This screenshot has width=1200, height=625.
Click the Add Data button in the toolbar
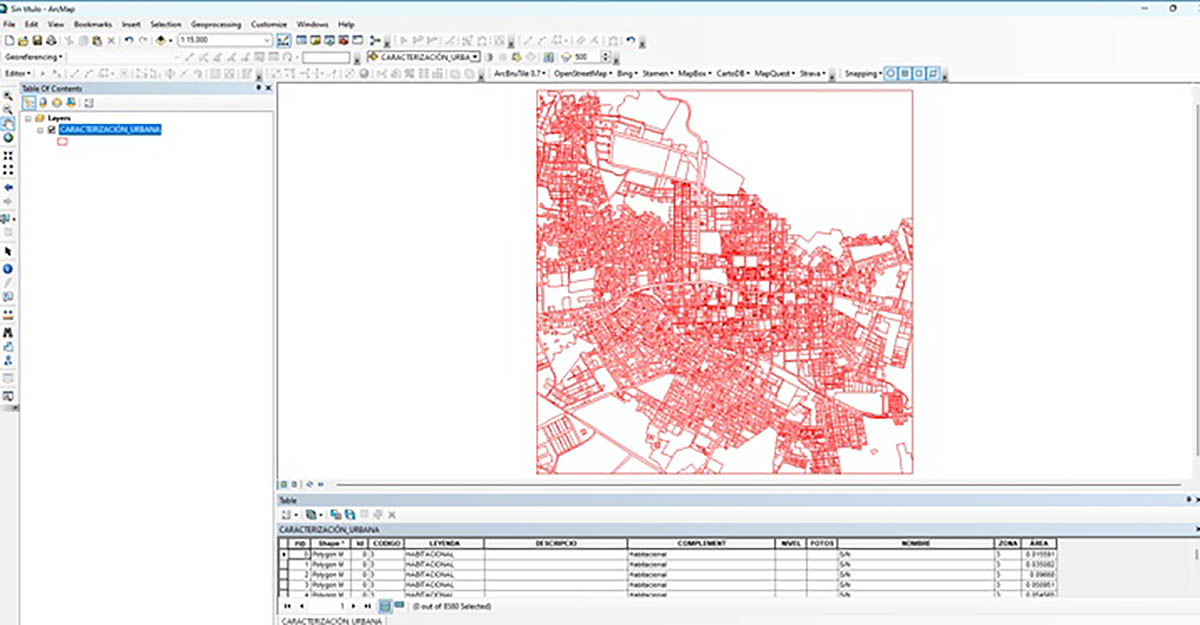pyautogui.click(x=160, y=41)
